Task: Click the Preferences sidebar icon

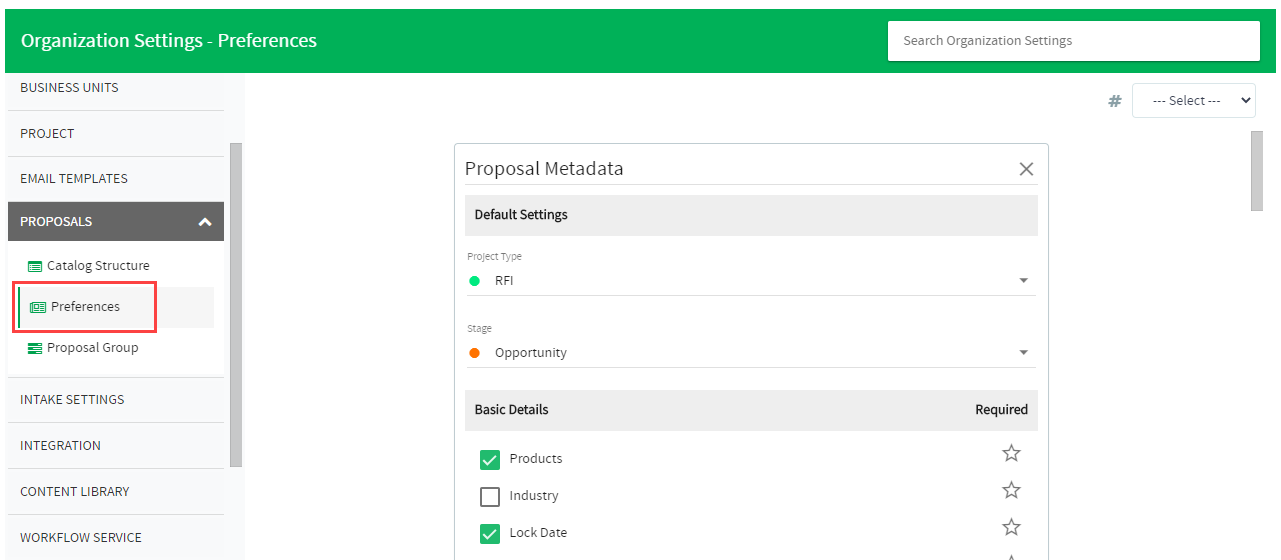Action: tap(38, 307)
